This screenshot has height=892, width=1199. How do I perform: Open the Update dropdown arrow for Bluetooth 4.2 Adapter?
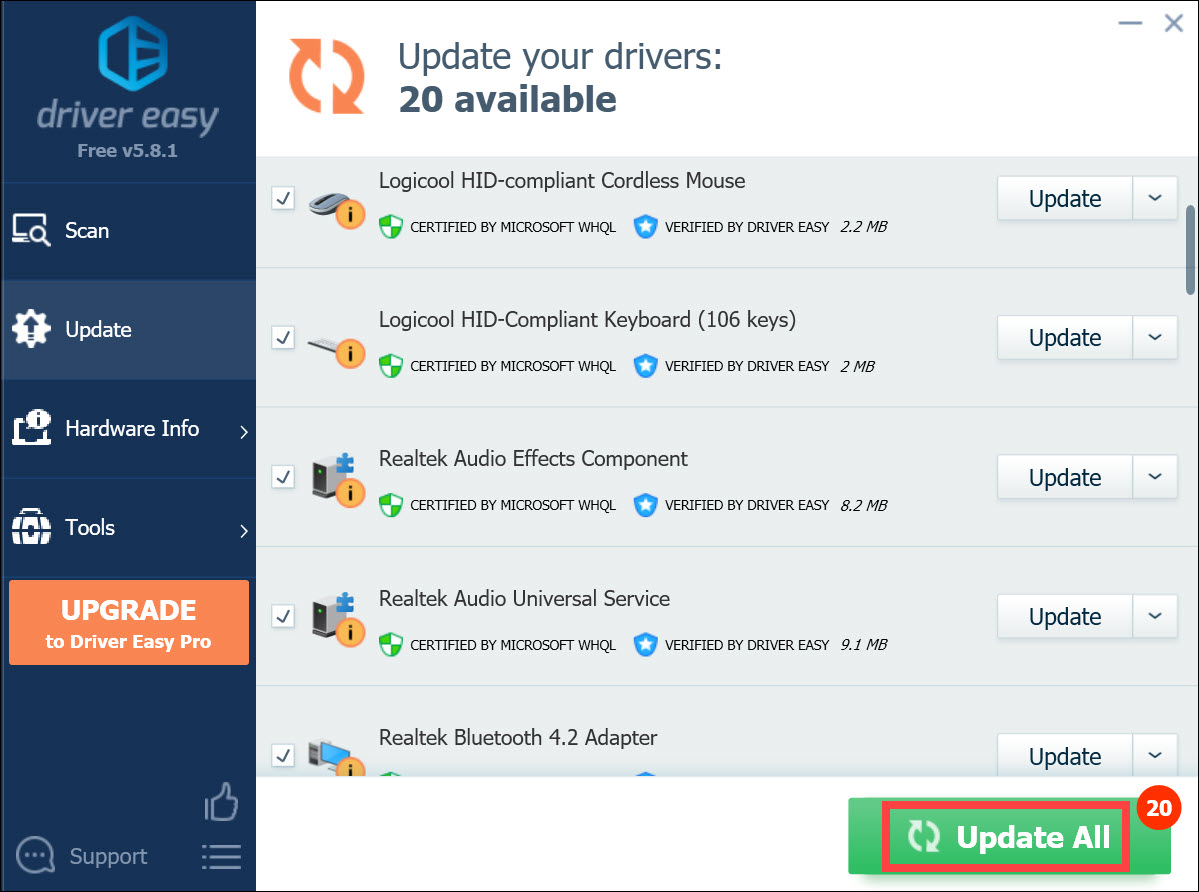click(x=1155, y=755)
